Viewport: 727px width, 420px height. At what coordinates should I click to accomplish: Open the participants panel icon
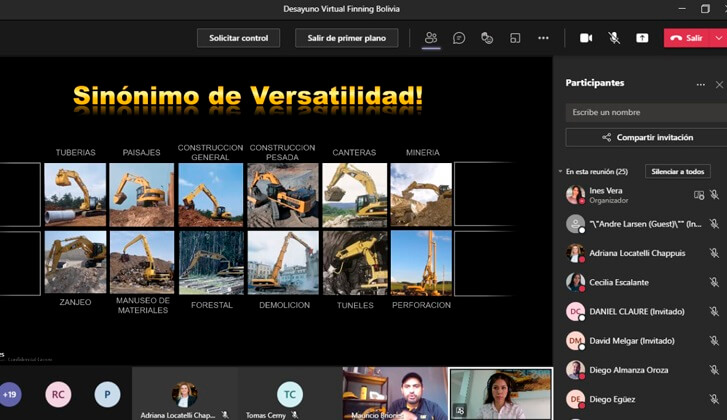point(431,38)
